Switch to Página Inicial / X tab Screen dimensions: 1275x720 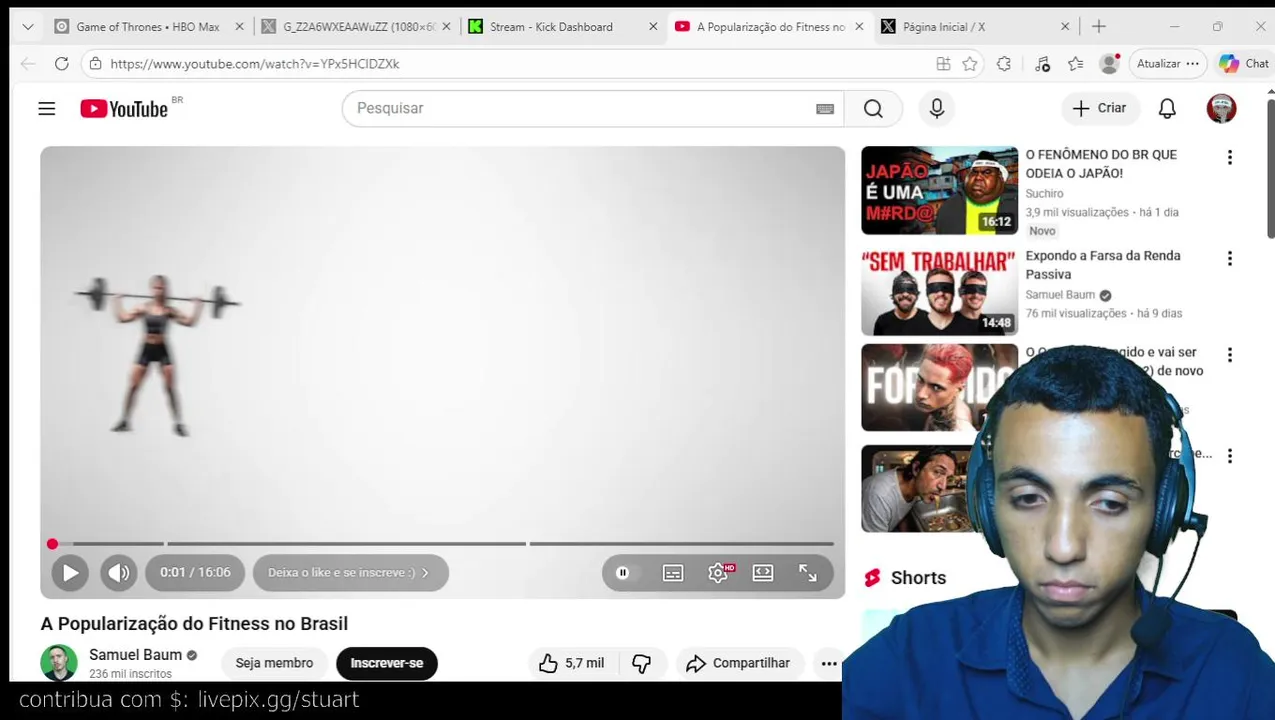pyautogui.click(x=975, y=27)
